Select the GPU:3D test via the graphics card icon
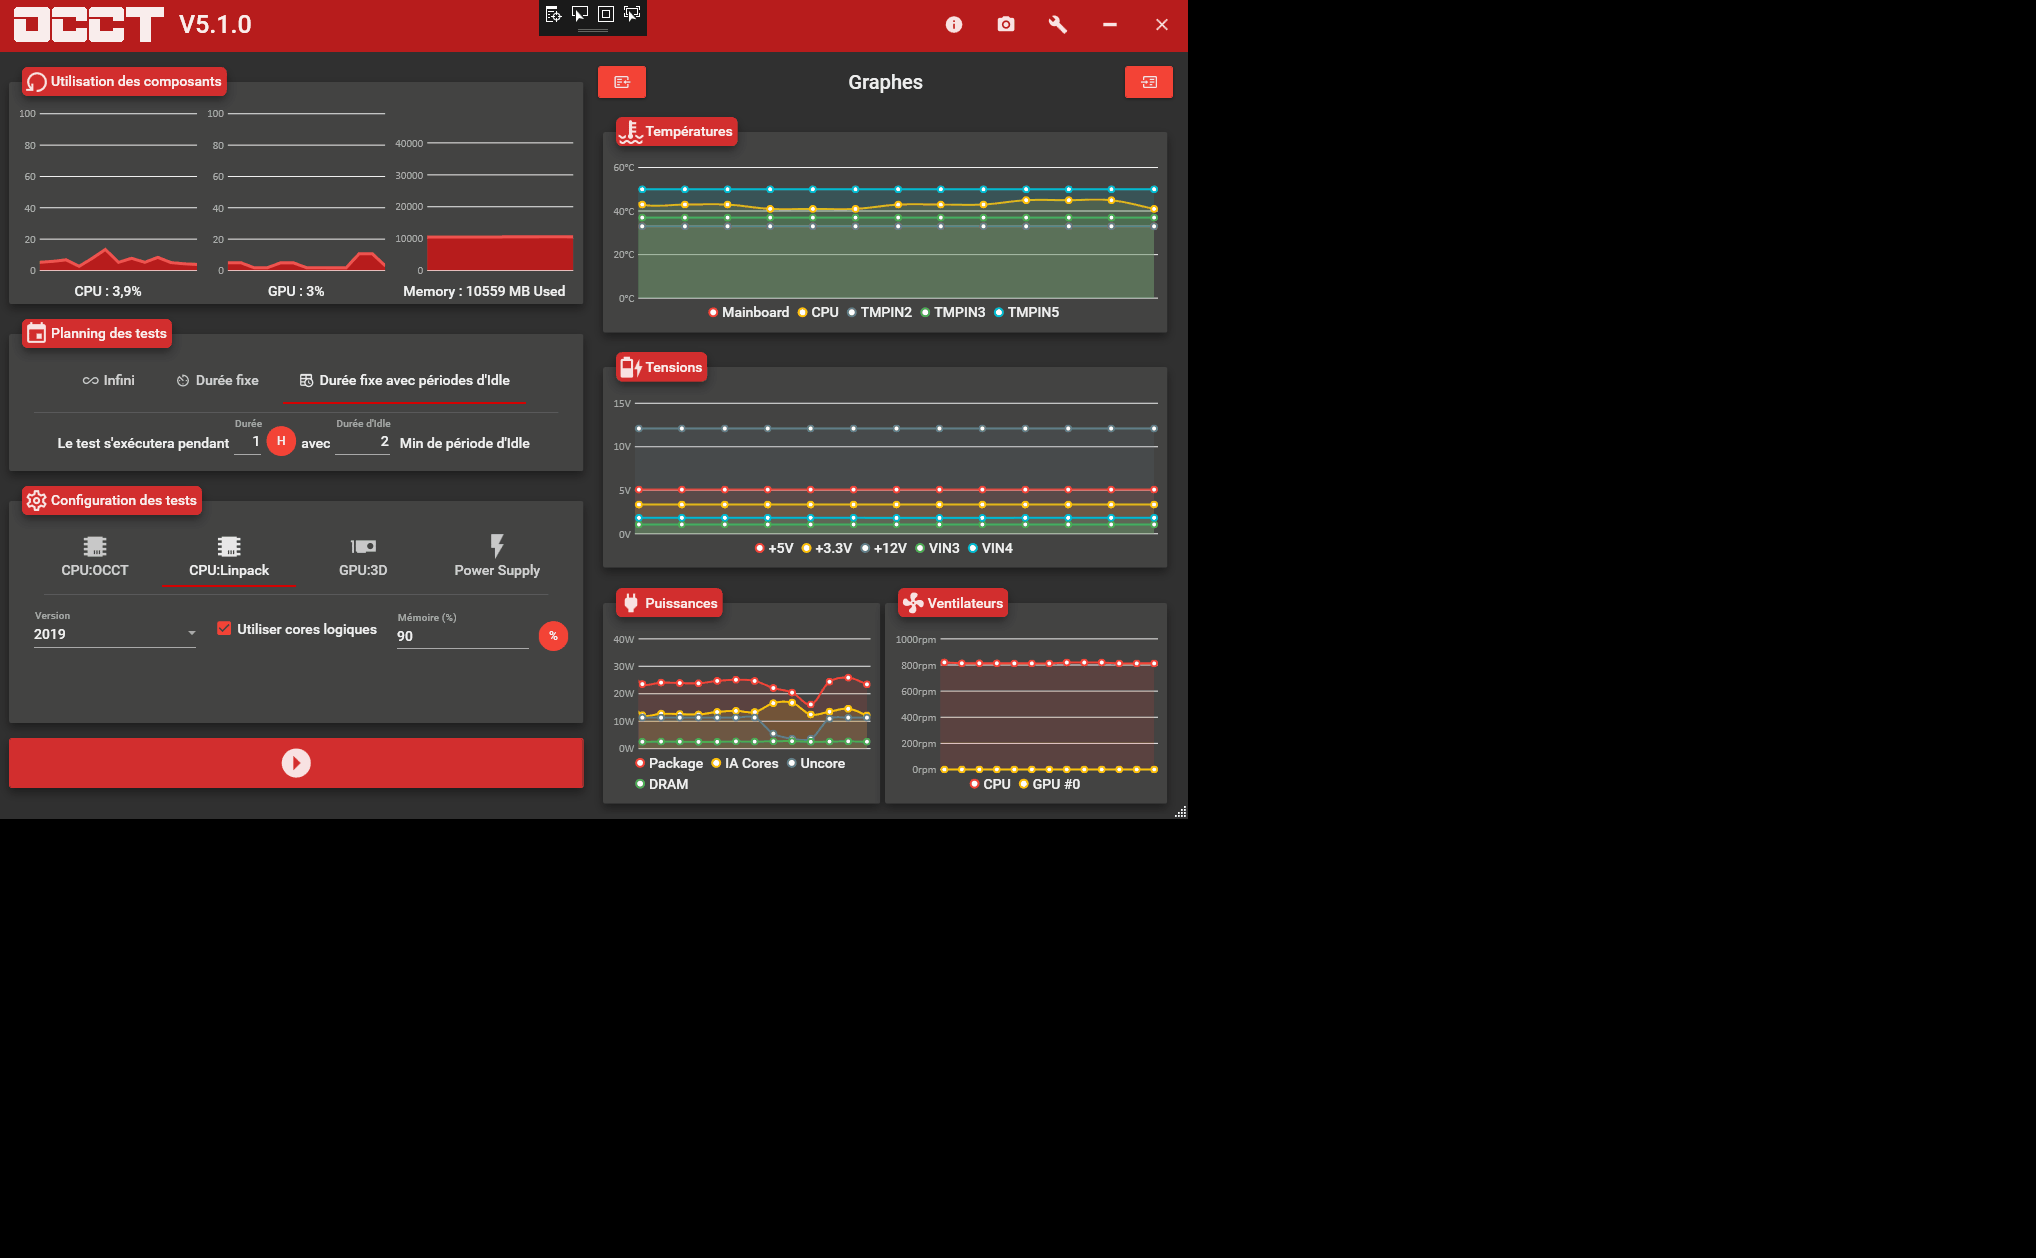The image size is (2036, 1258). tap(362, 557)
